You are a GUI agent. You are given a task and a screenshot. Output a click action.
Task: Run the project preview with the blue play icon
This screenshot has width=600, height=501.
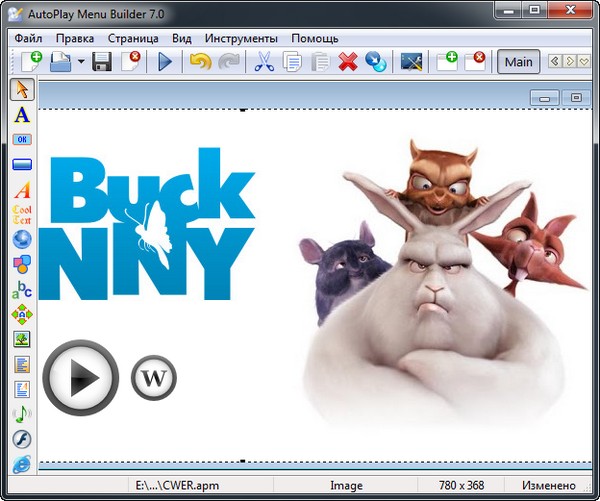point(165,62)
